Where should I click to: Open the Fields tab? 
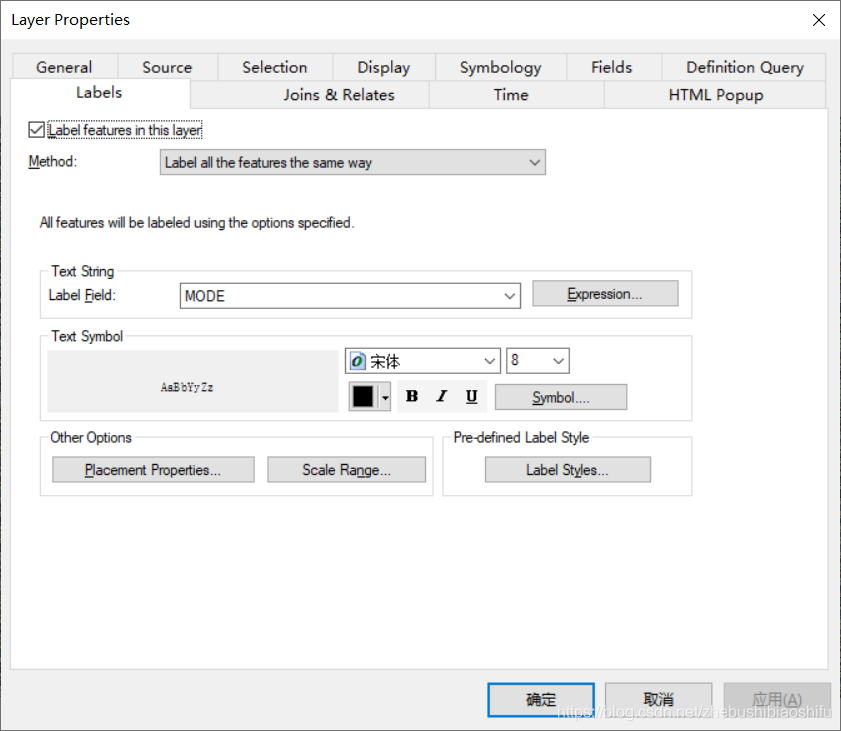pyautogui.click(x=611, y=67)
